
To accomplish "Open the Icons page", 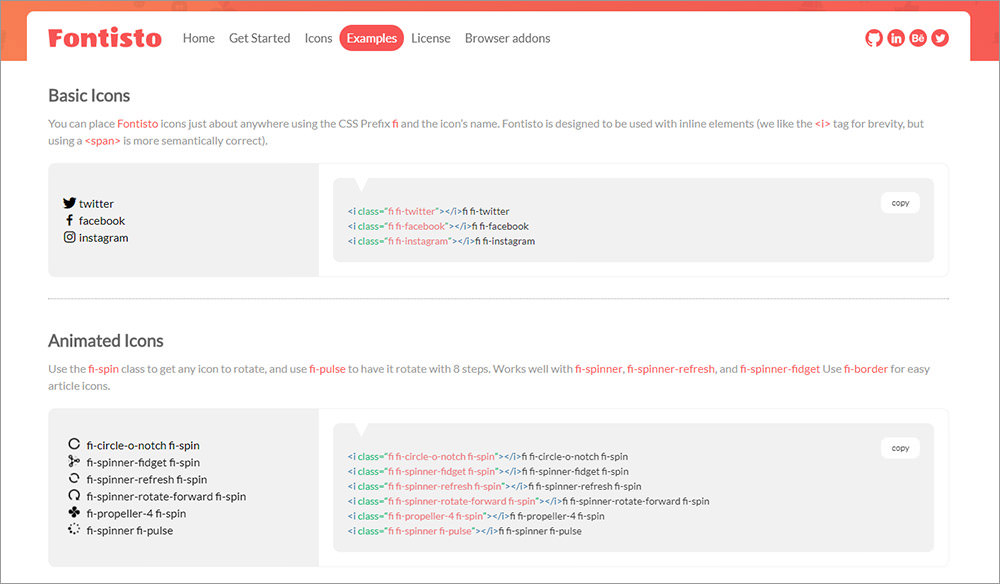I will coord(318,38).
